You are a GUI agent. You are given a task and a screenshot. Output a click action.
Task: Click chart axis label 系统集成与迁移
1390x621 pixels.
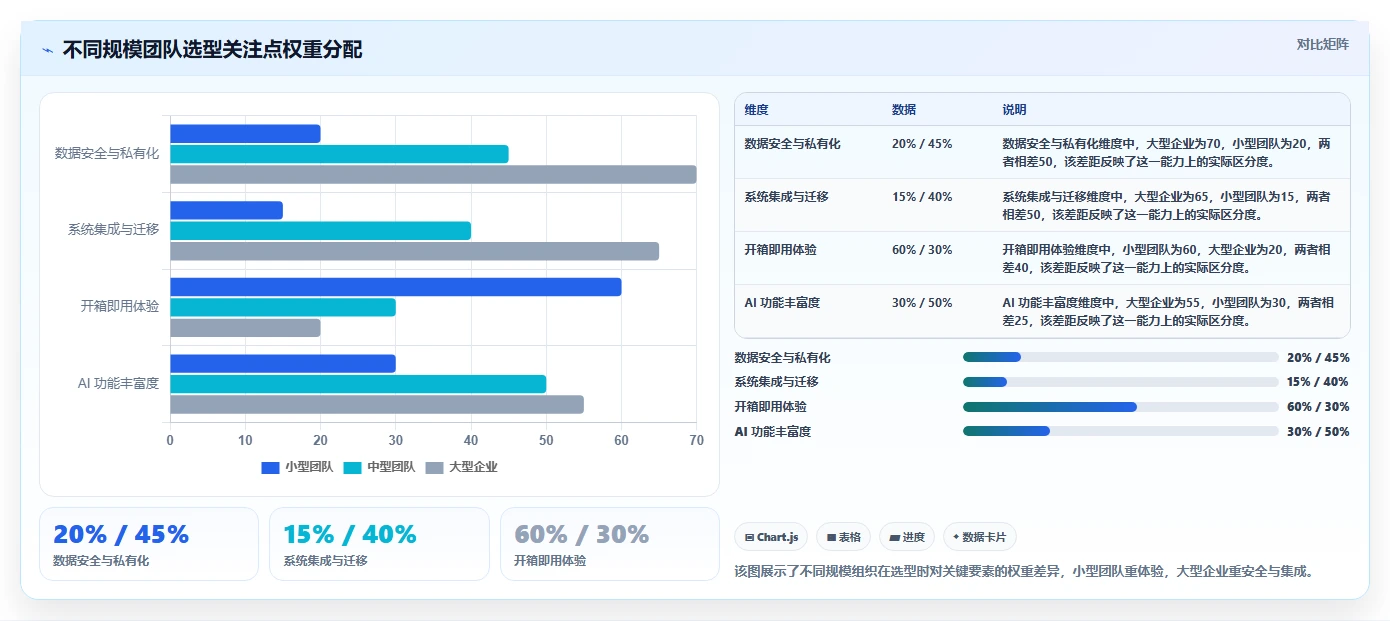[114, 230]
